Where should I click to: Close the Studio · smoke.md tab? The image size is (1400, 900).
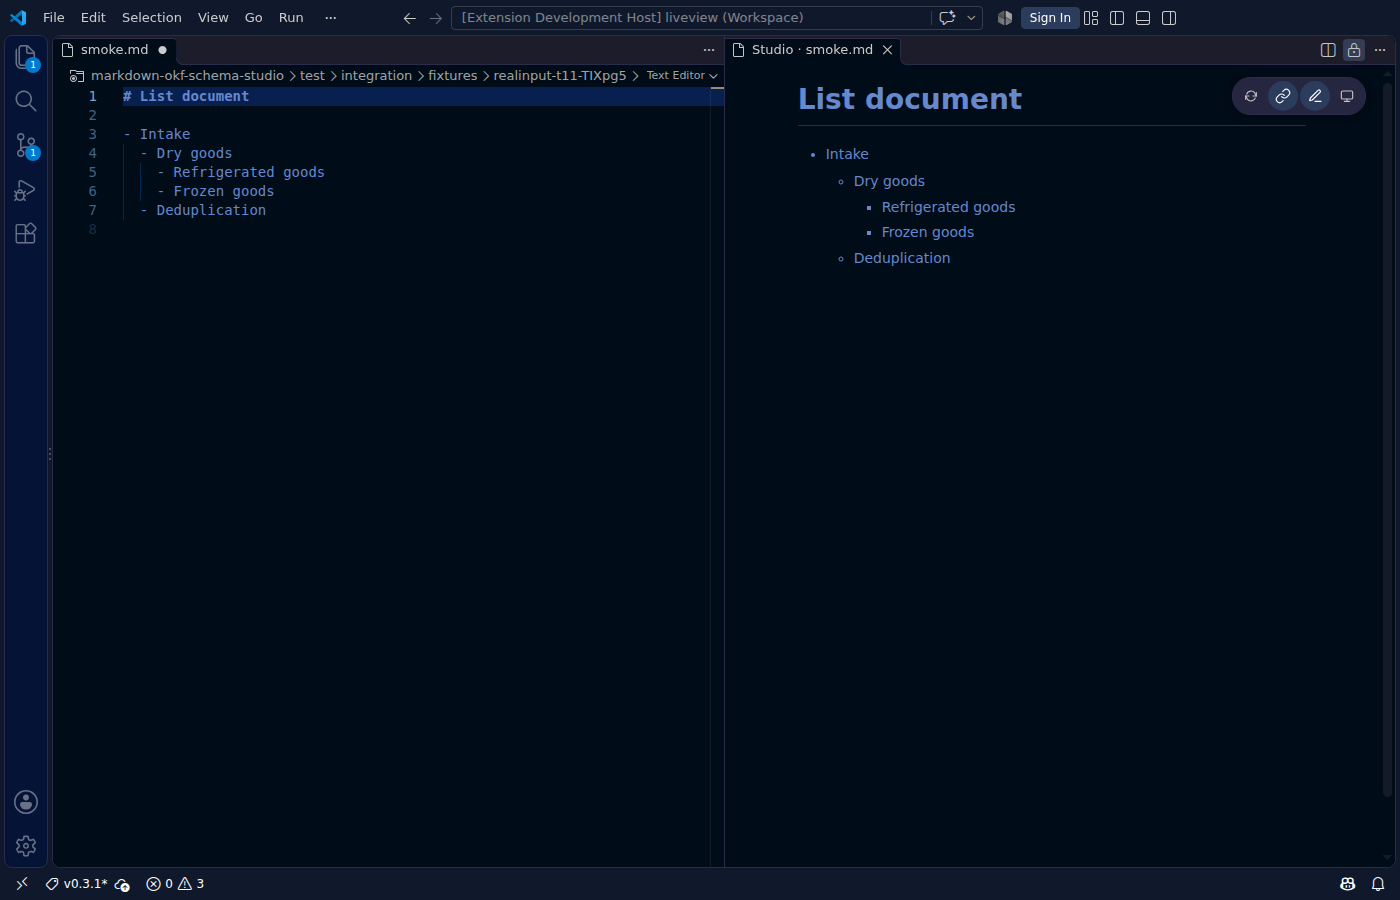pyautogui.click(x=887, y=50)
